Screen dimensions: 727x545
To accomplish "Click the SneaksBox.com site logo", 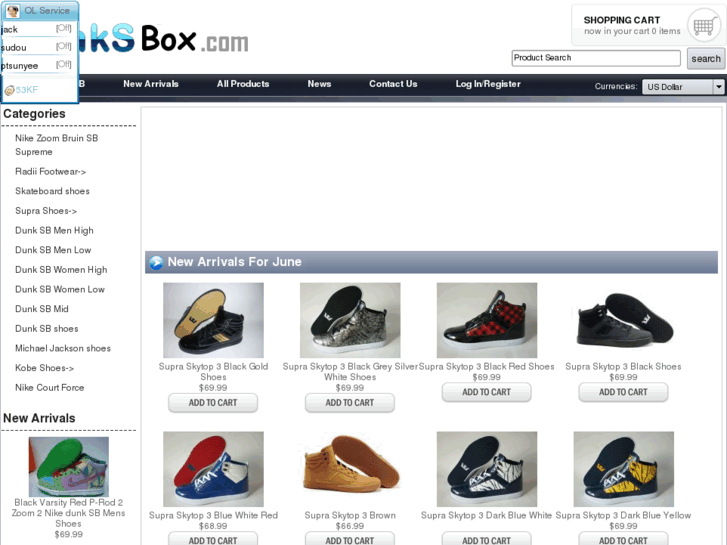I will click(x=163, y=38).
